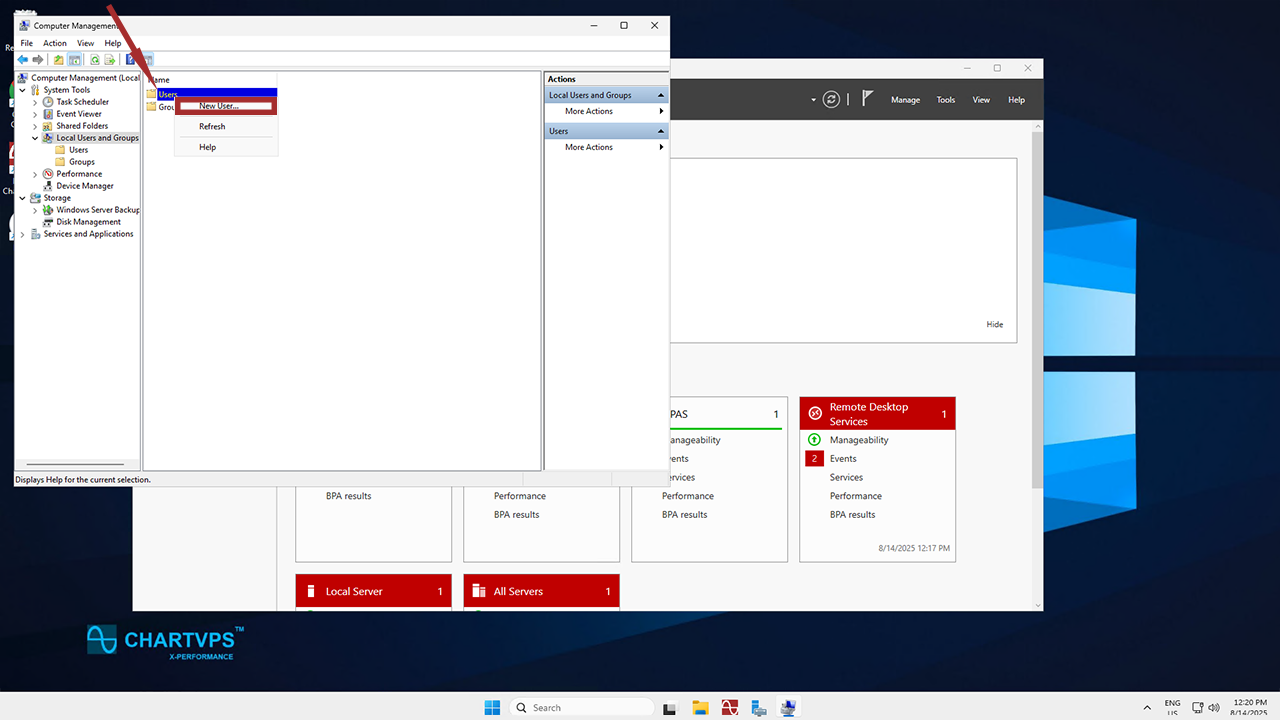The image size is (1280, 720).
Task: Expand Services and Applications node
Action: coord(23,234)
